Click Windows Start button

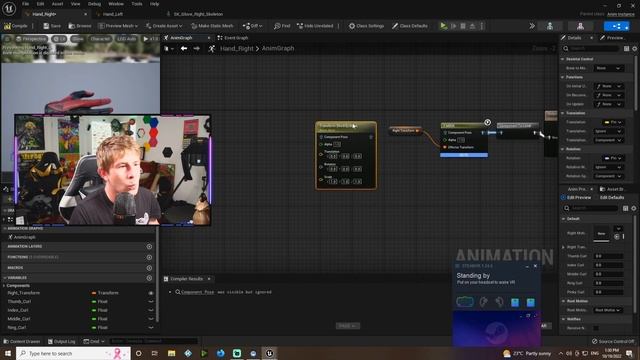point(8,353)
